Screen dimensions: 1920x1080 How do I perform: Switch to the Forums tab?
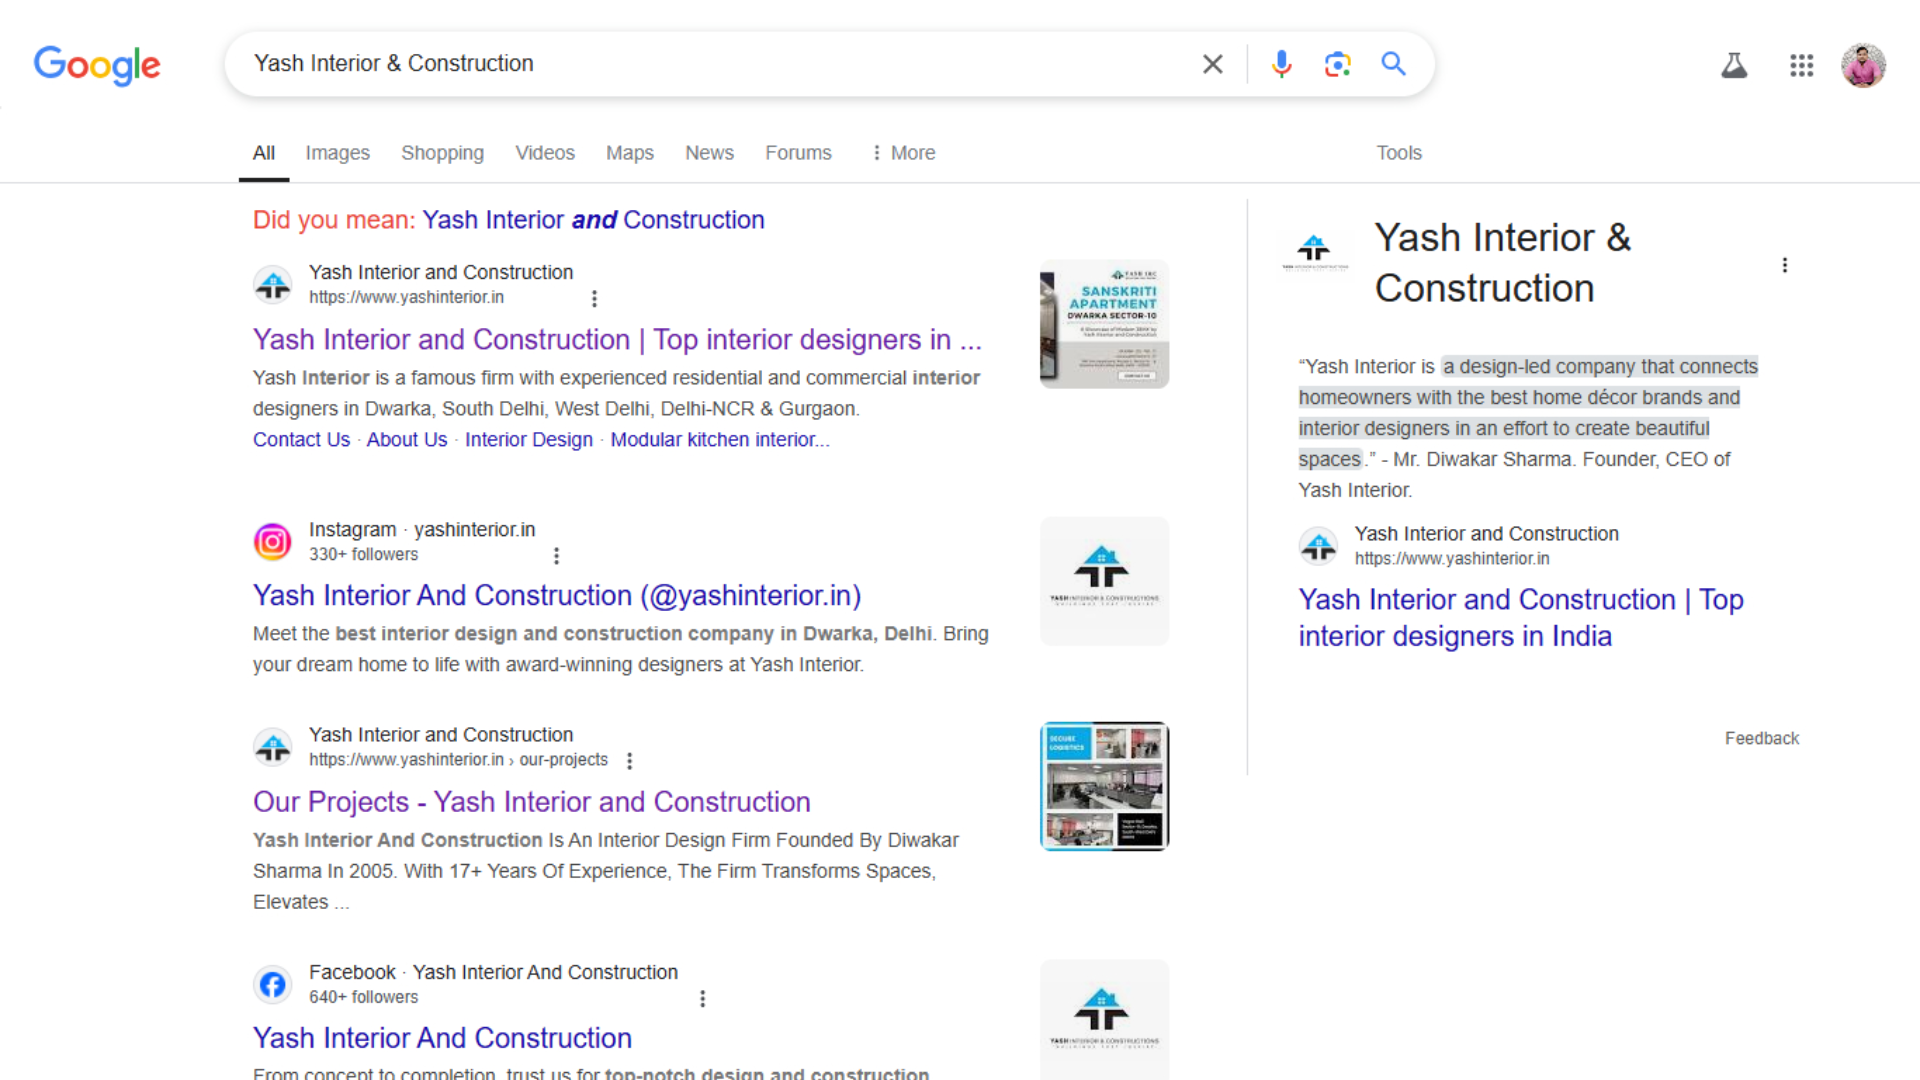coord(798,153)
